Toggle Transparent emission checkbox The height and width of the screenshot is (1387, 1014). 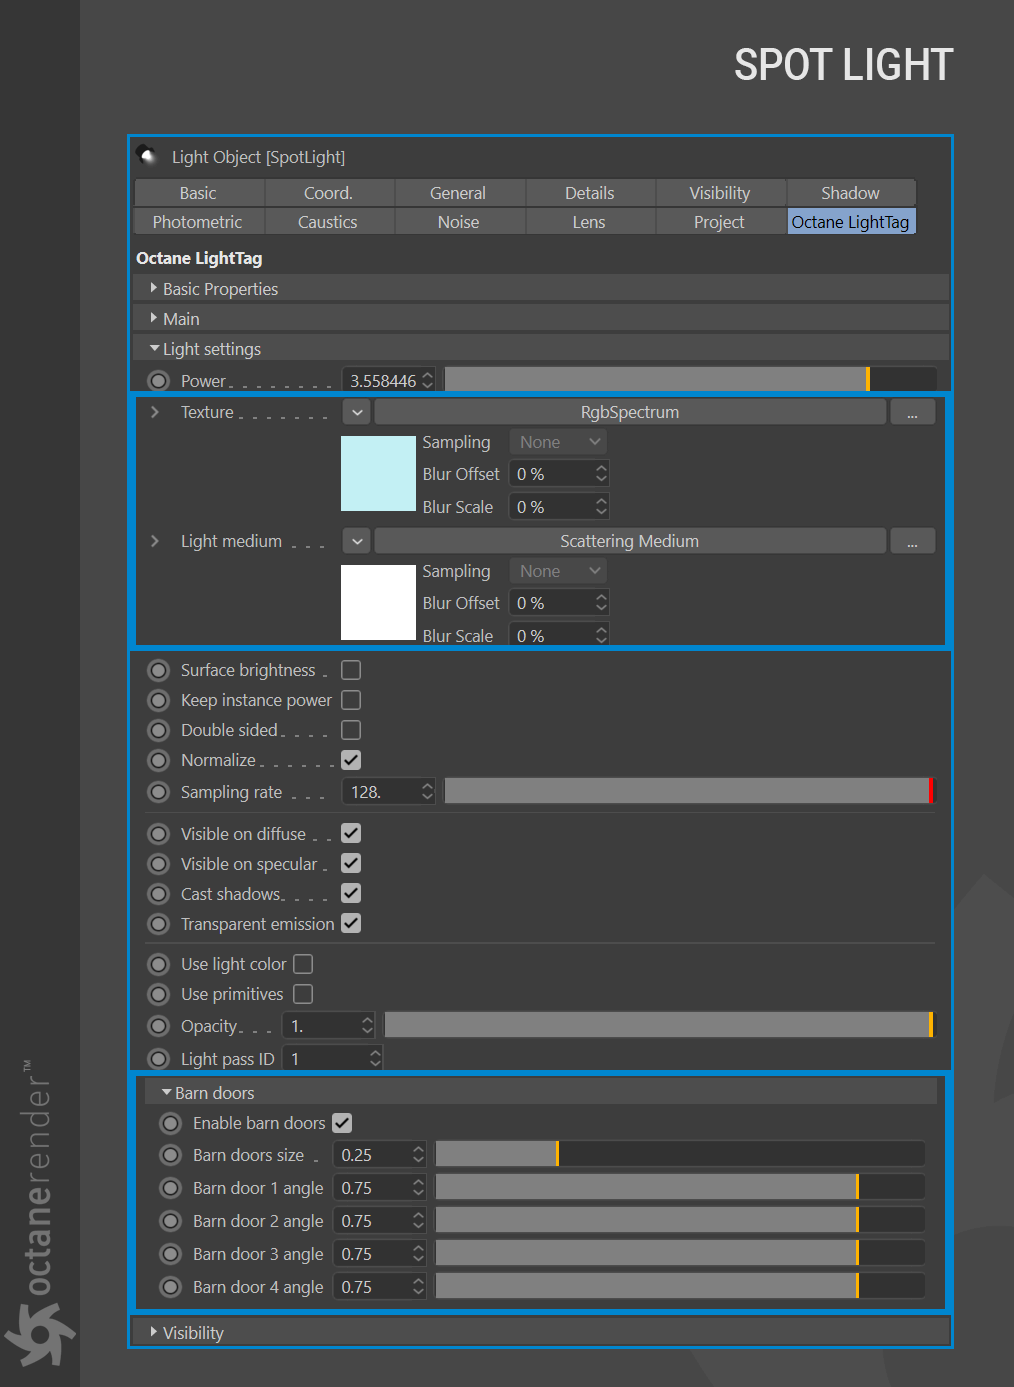(x=351, y=923)
